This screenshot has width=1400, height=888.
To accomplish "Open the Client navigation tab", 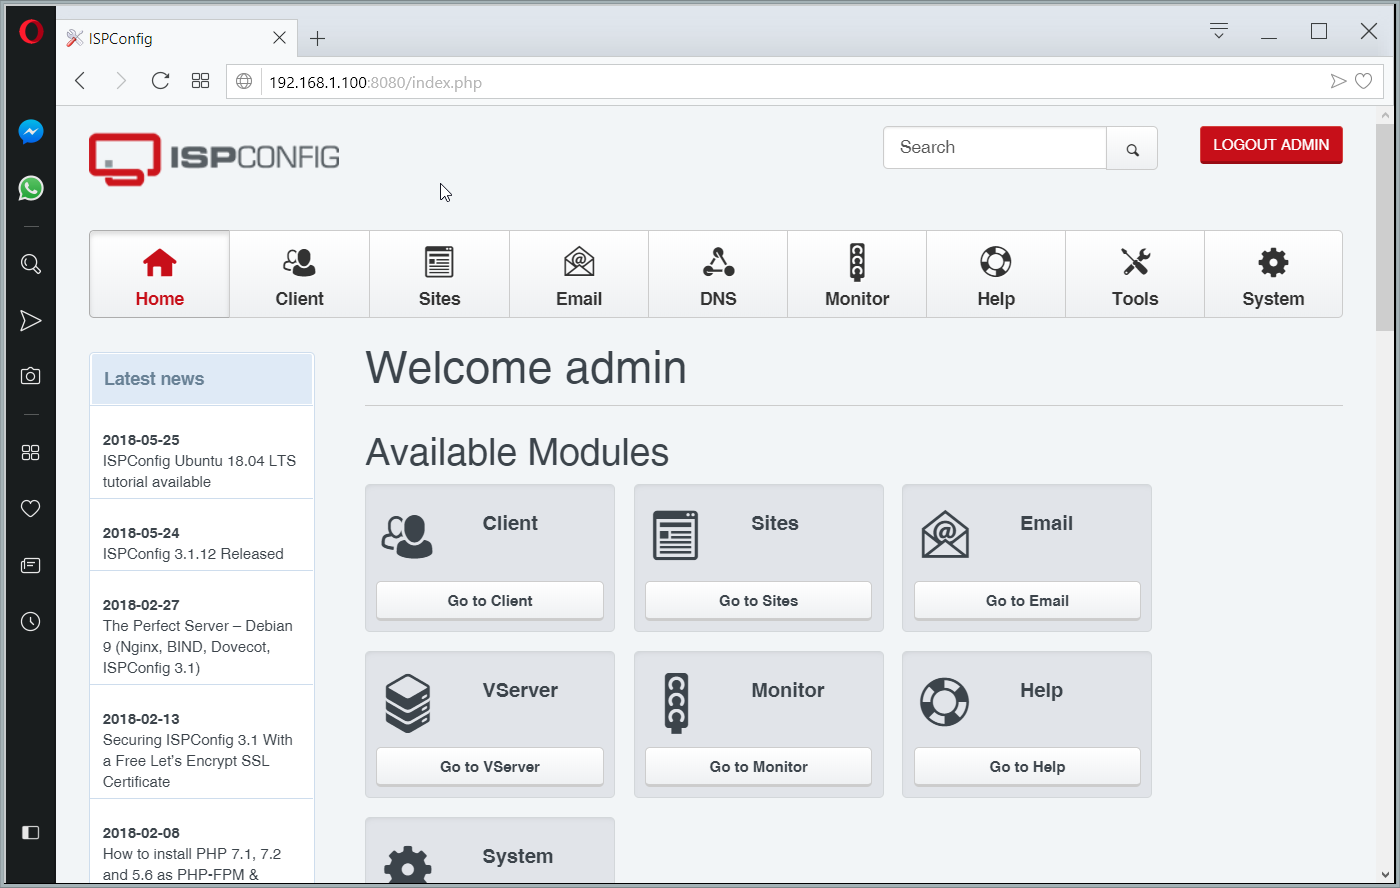I will point(299,274).
